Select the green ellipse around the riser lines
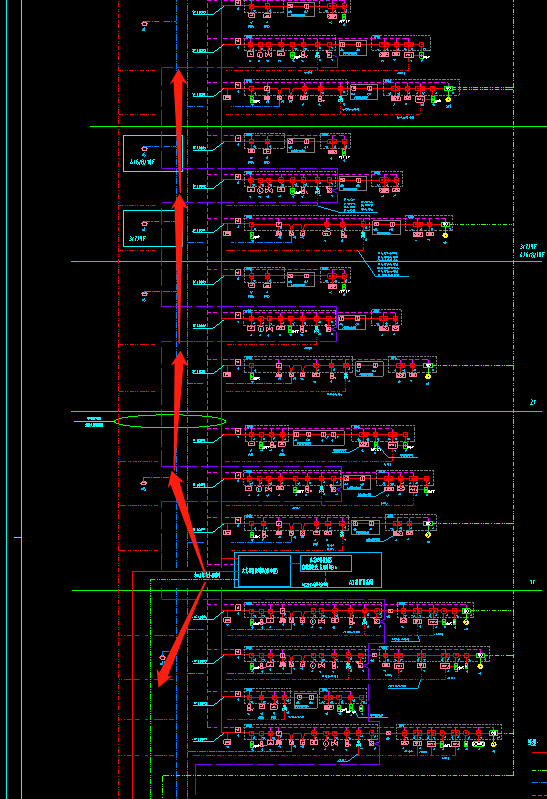The height and width of the screenshot is (799, 547). (170, 421)
